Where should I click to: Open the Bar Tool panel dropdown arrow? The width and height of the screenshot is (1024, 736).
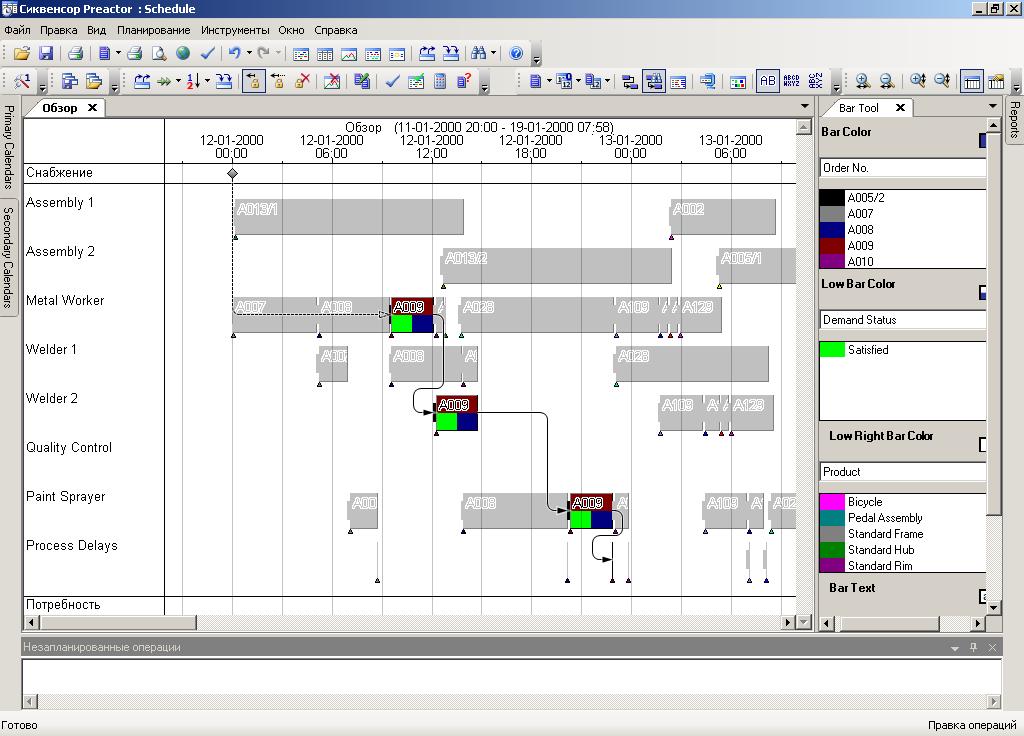click(x=993, y=106)
